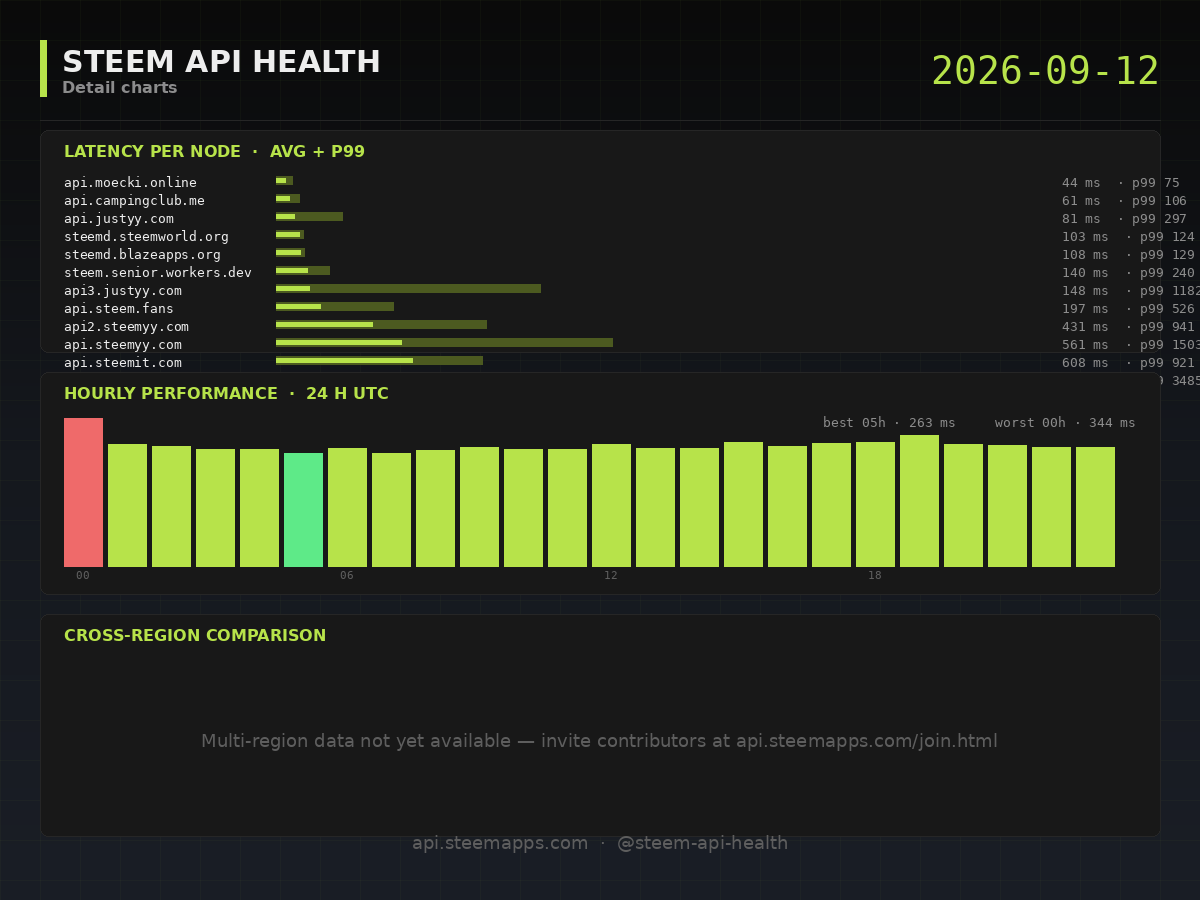This screenshot has height=900, width=1200.
Task: Select the steem.senior.workers.dev node row
Action: [630, 273]
